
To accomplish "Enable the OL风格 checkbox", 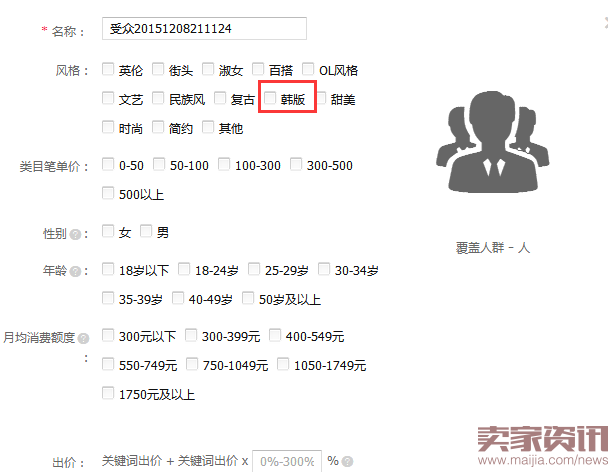I will click(x=308, y=69).
